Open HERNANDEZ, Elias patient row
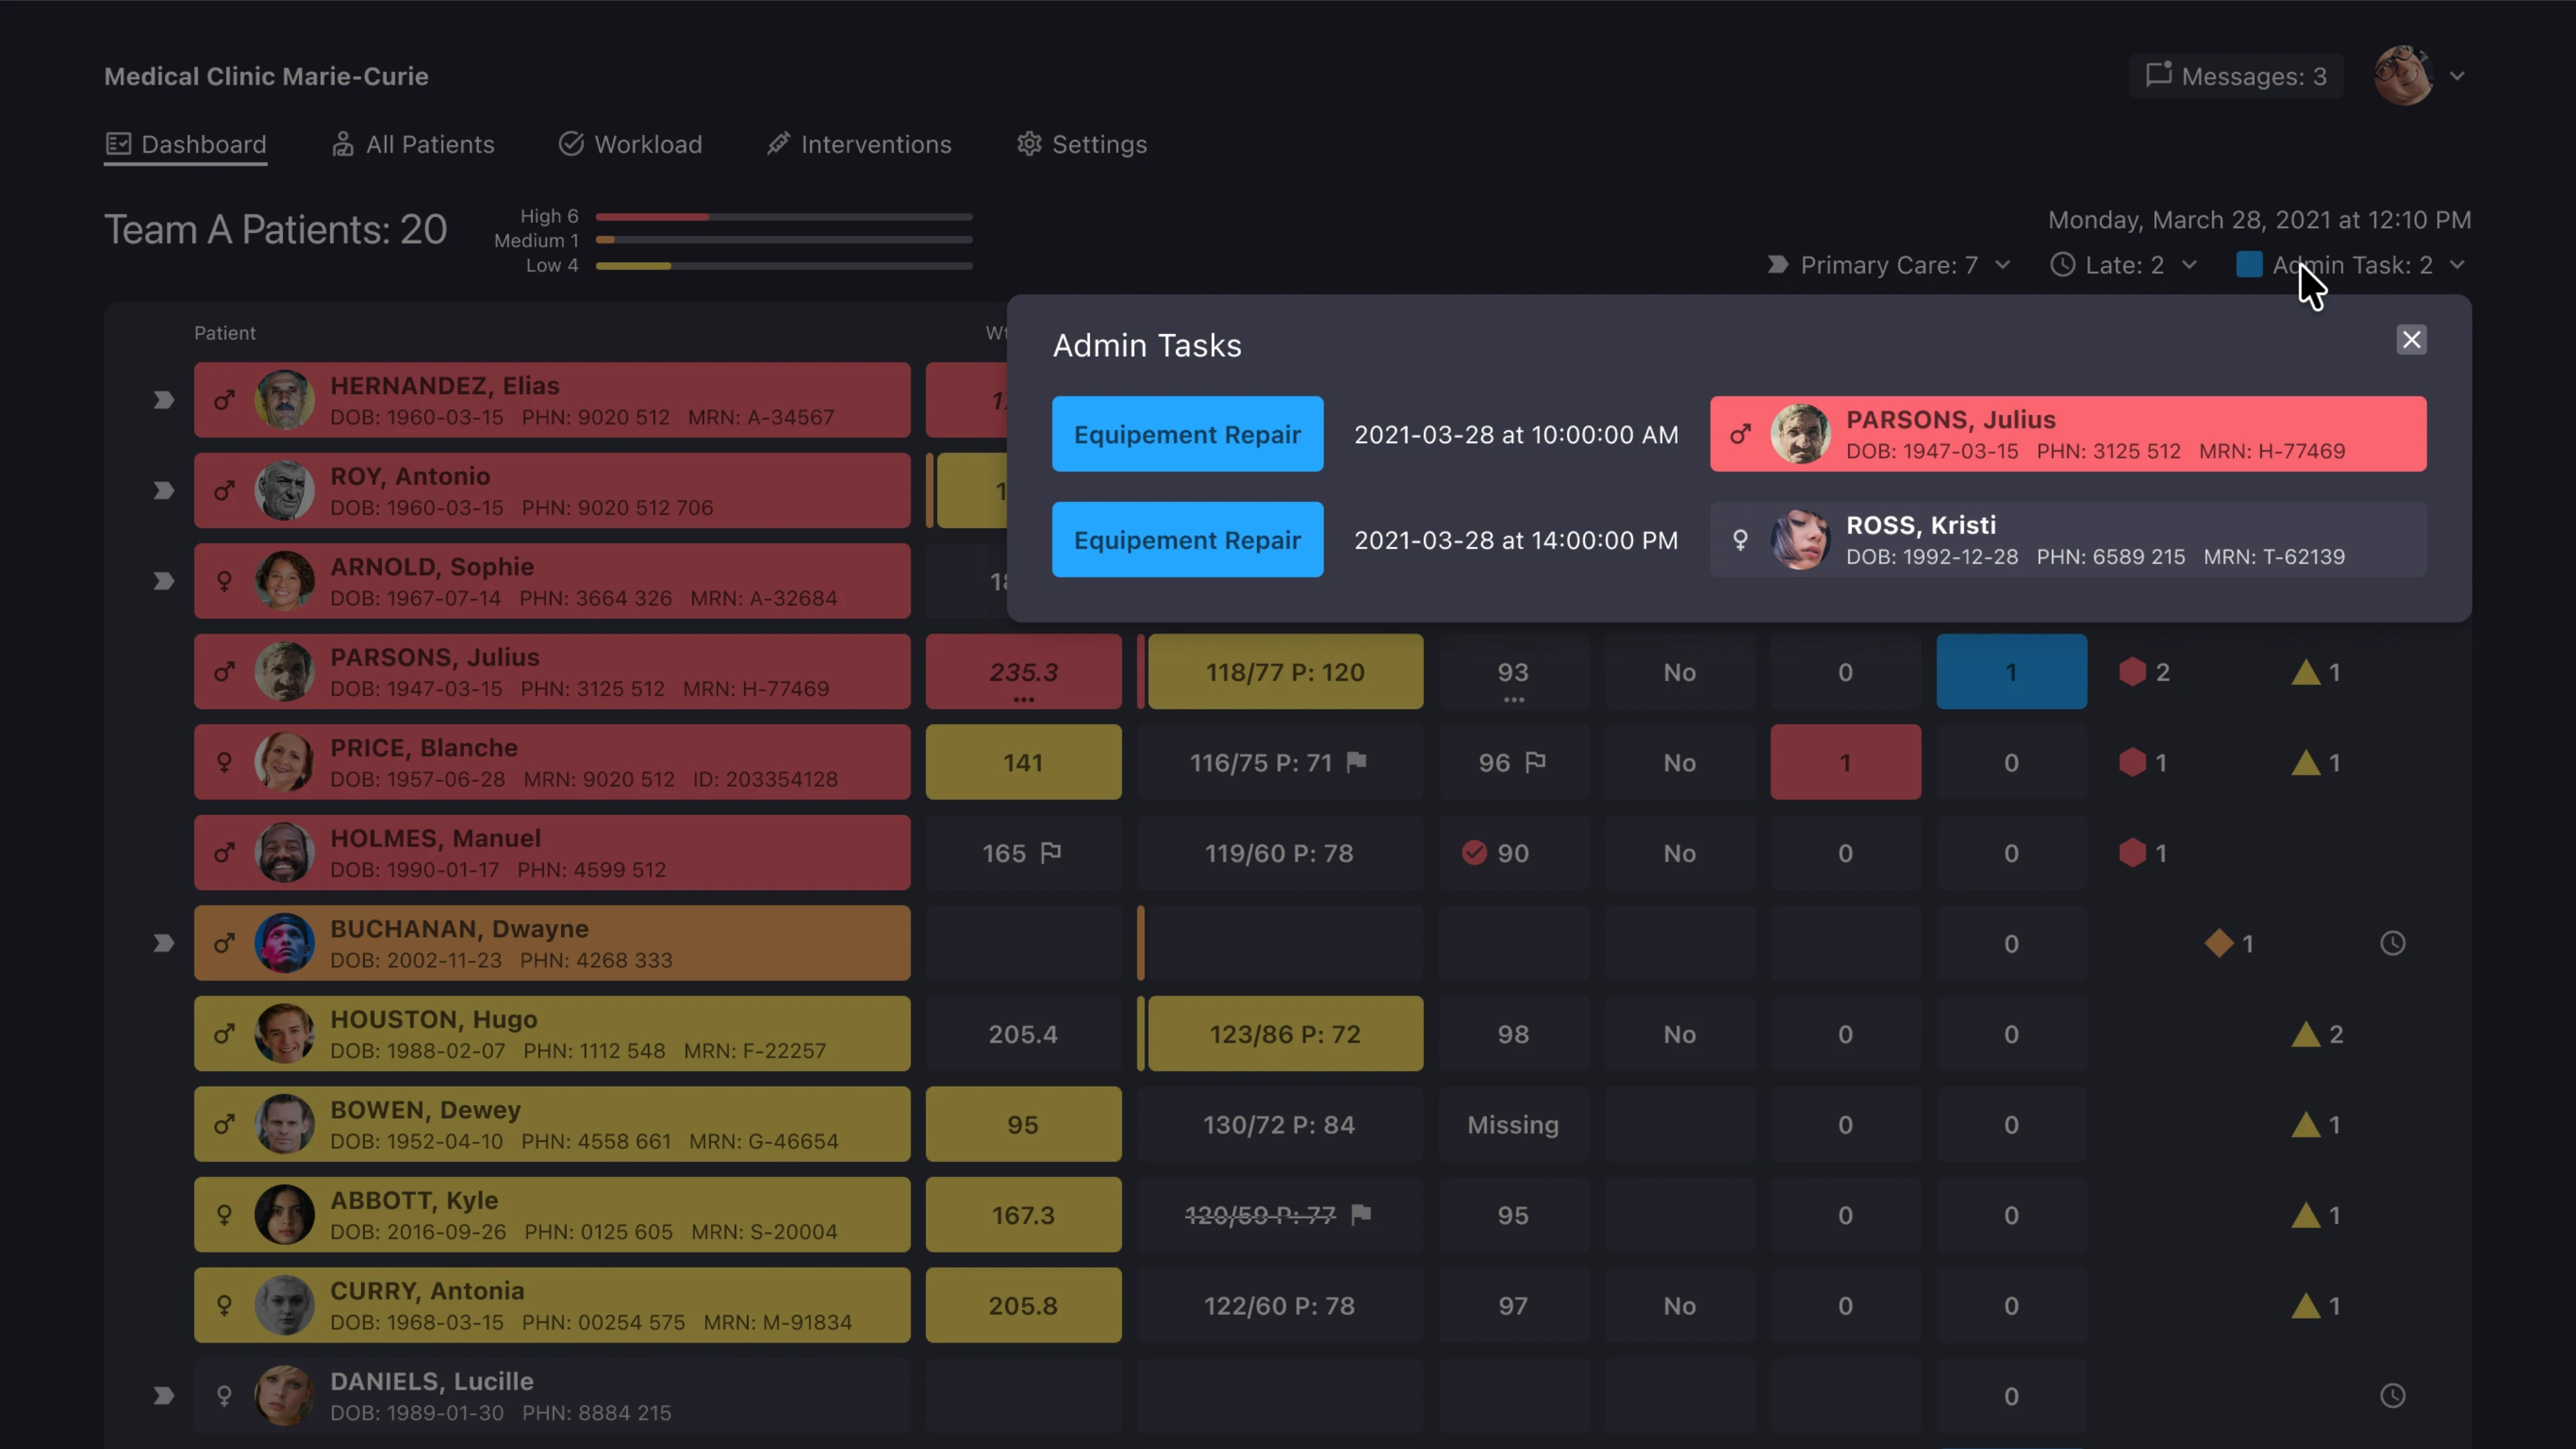2576x1449 pixels. (552, 400)
